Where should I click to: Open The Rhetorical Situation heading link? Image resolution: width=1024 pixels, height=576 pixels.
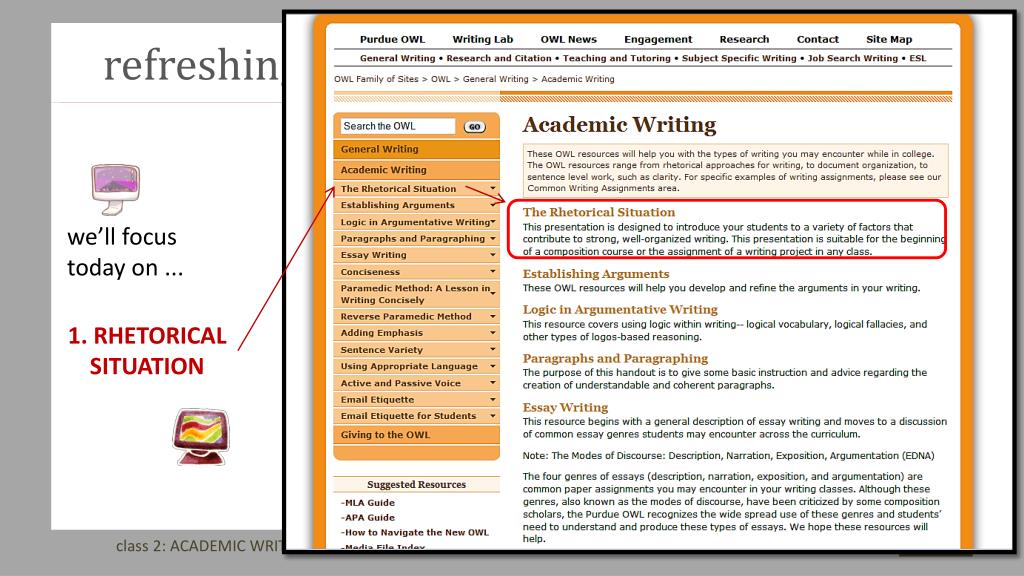(x=599, y=212)
